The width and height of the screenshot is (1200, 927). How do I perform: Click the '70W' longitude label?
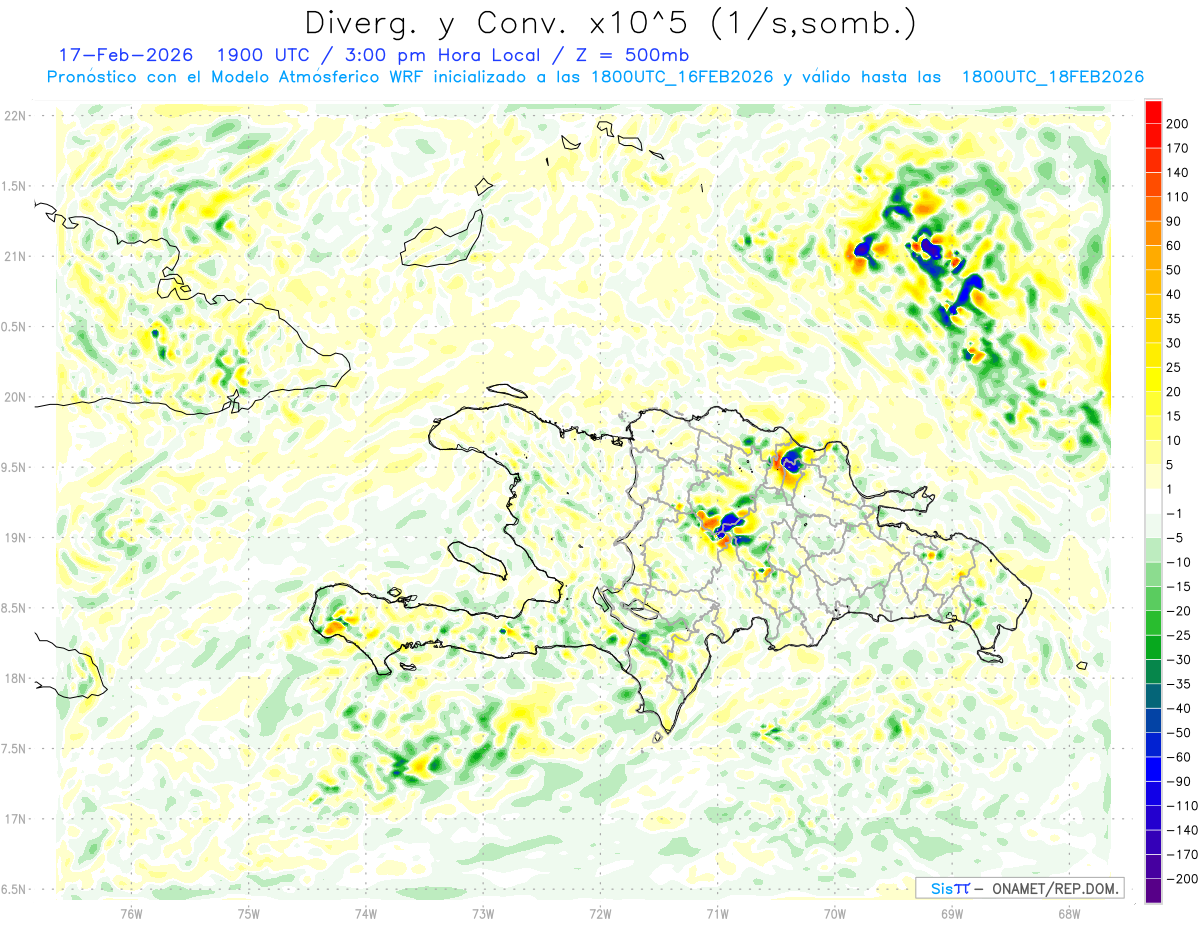[x=834, y=913]
